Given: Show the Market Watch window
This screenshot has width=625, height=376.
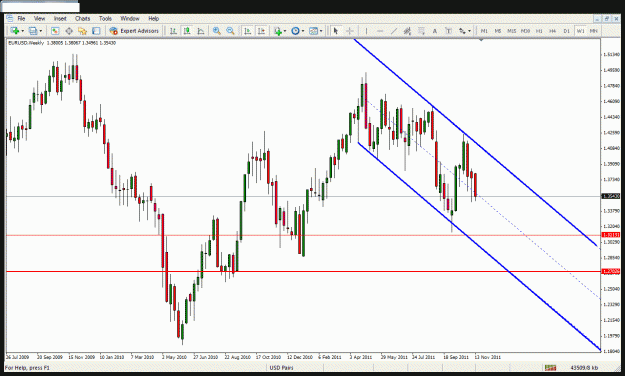Looking at the screenshot, I should pyautogui.click(x=55, y=31).
